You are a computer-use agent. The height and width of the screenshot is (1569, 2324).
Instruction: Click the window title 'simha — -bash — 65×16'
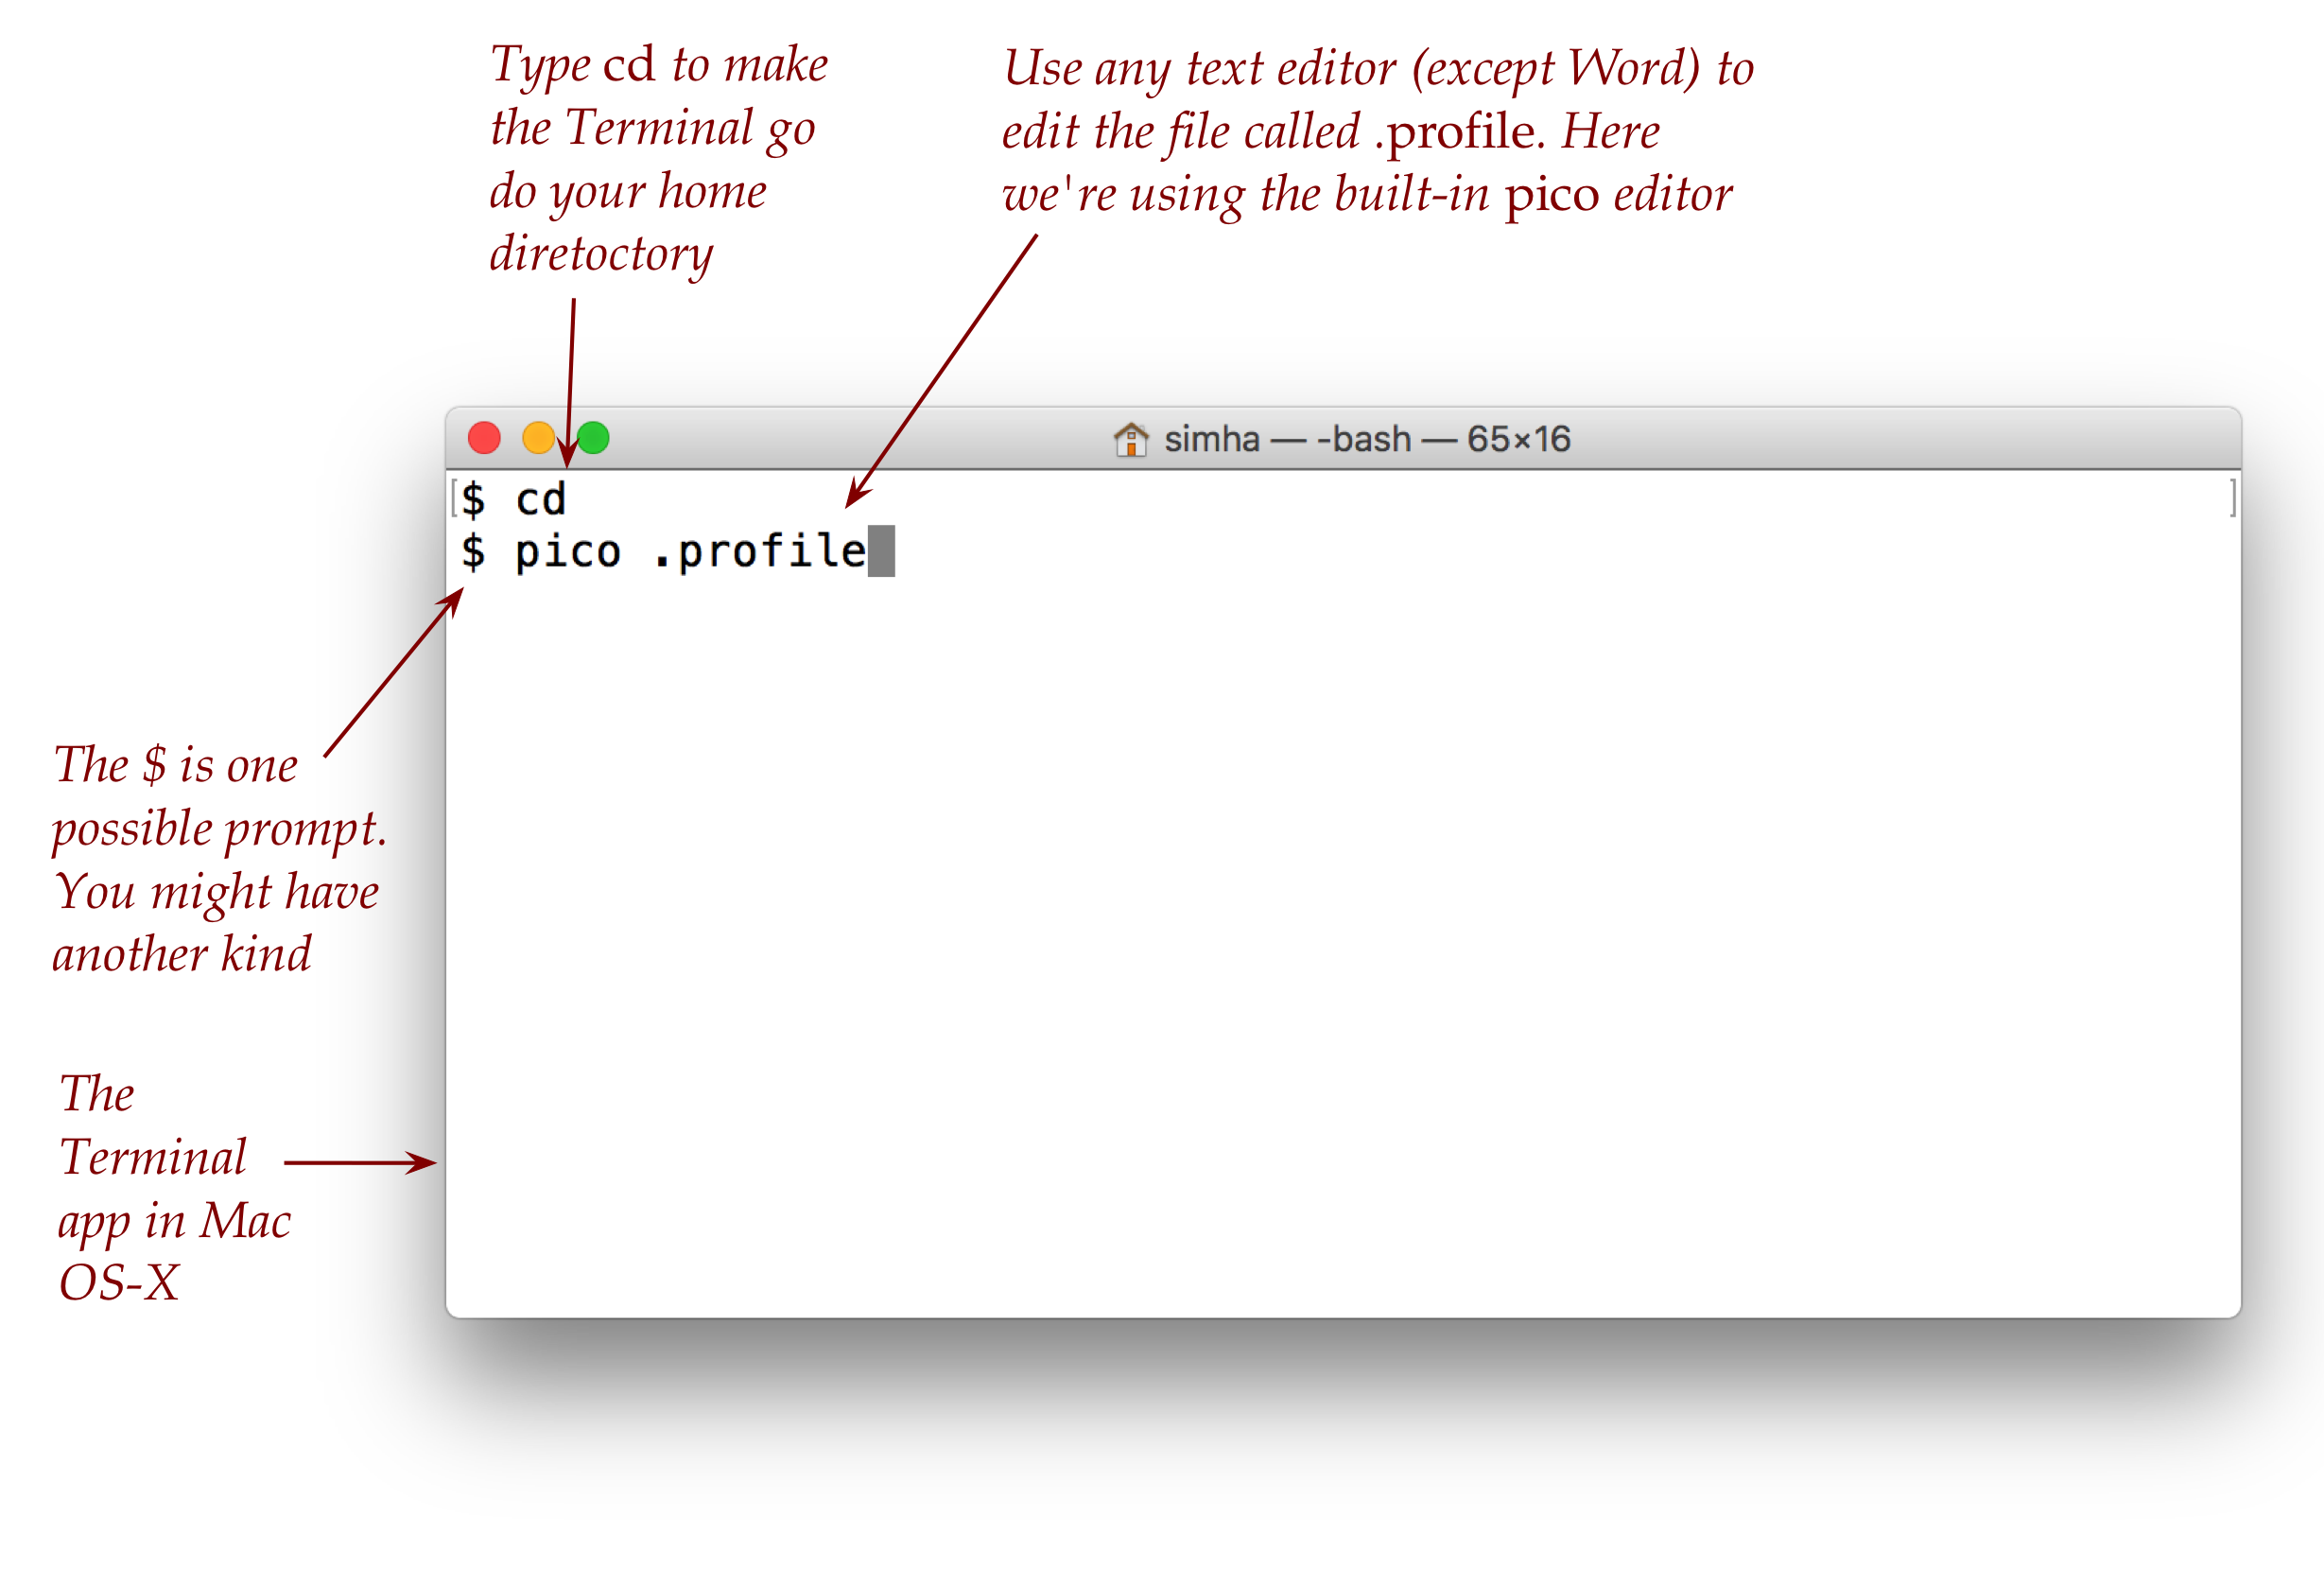1366,439
